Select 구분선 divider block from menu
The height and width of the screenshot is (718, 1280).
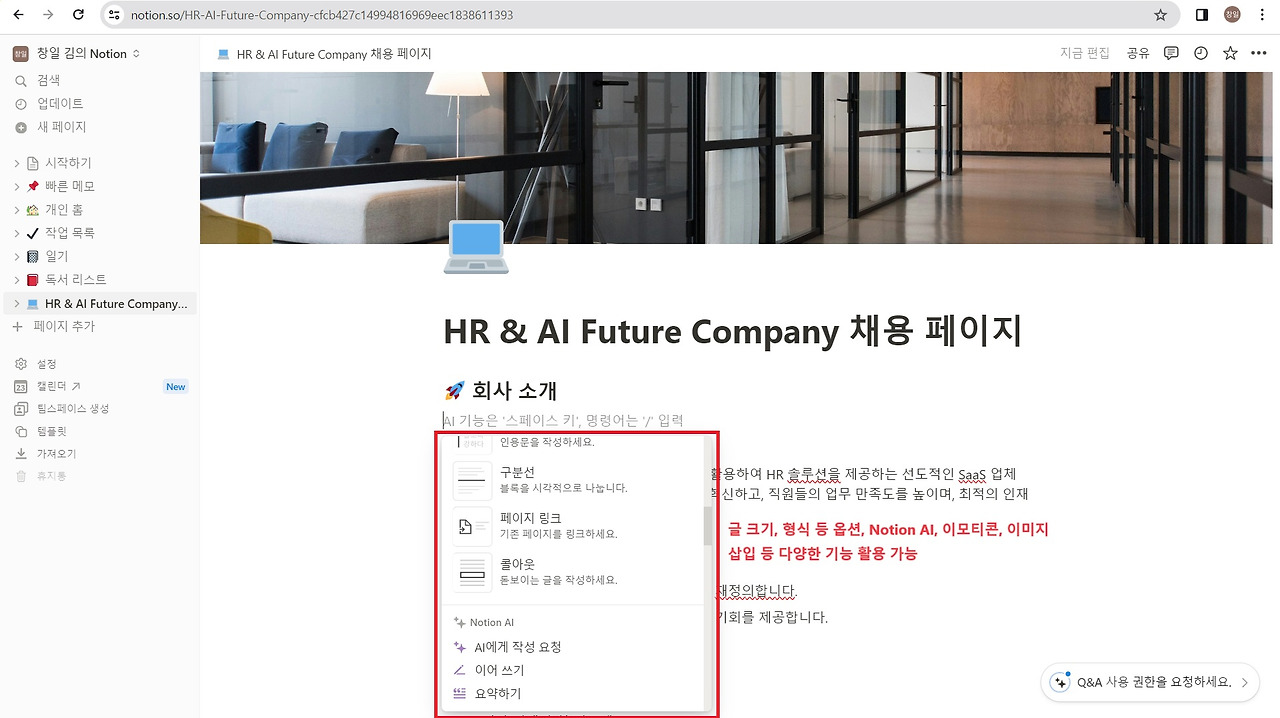pyautogui.click(x=573, y=480)
